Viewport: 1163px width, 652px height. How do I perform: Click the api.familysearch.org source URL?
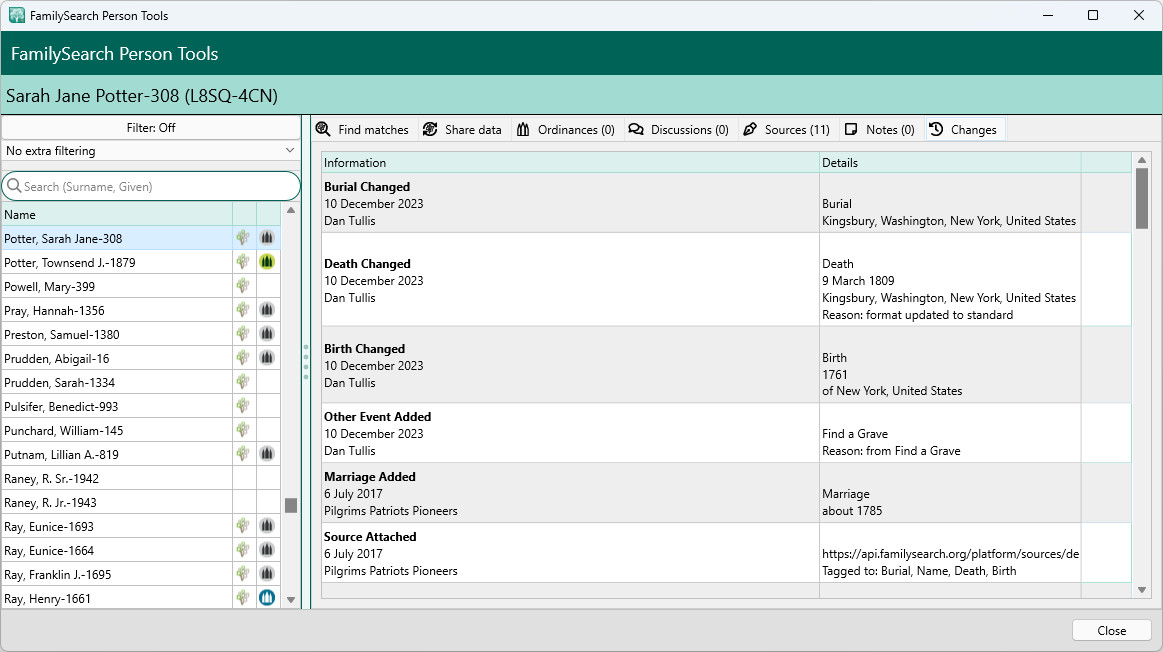point(950,553)
